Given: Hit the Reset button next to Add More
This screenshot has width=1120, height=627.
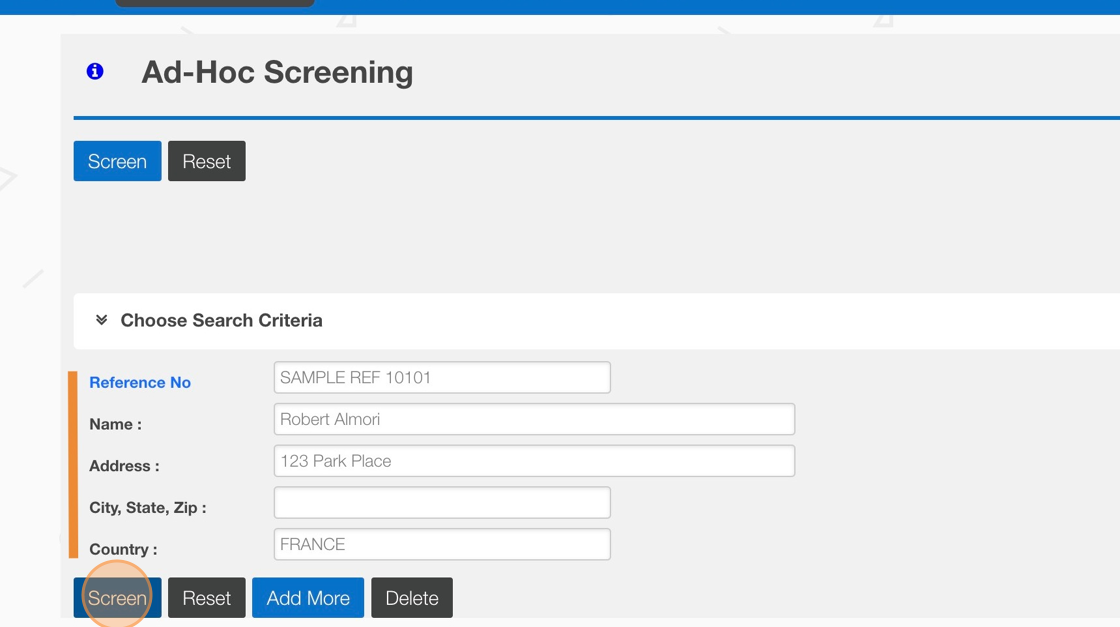Looking at the screenshot, I should point(206,598).
